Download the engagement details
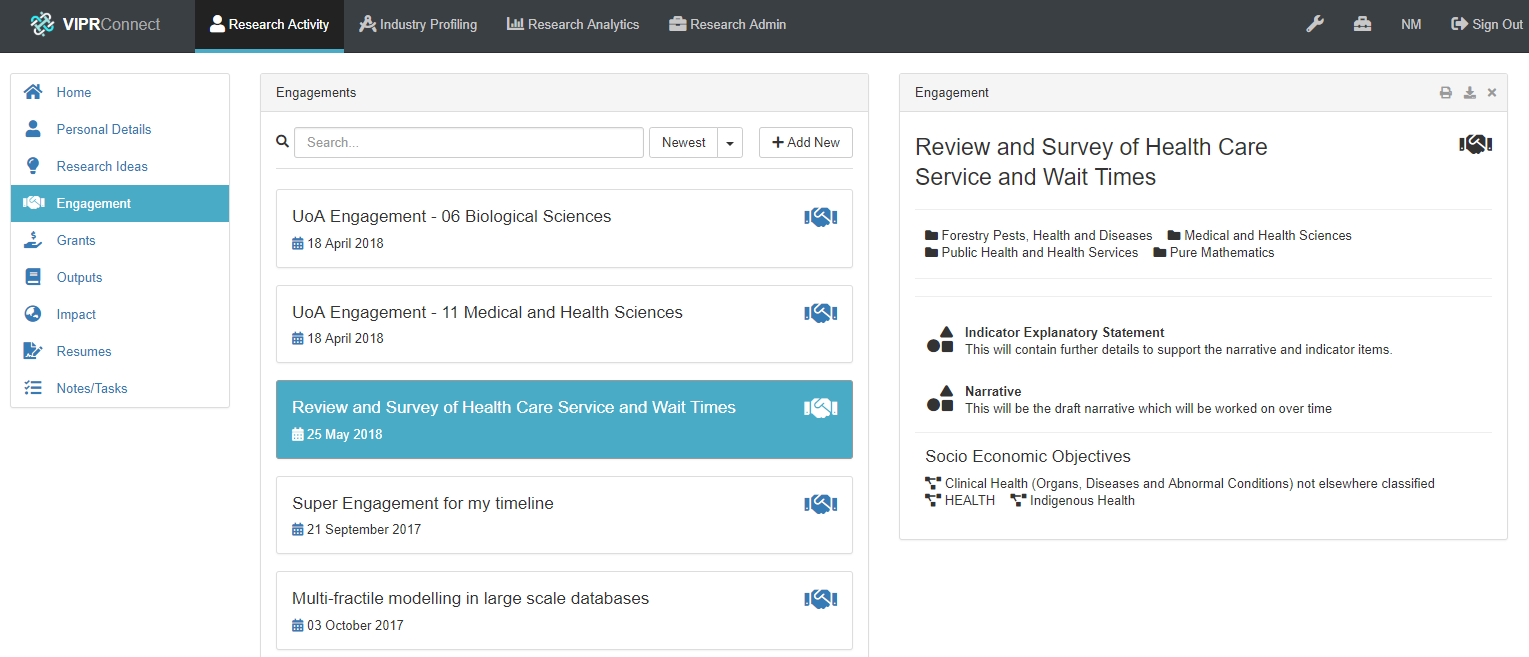 [x=1469, y=93]
